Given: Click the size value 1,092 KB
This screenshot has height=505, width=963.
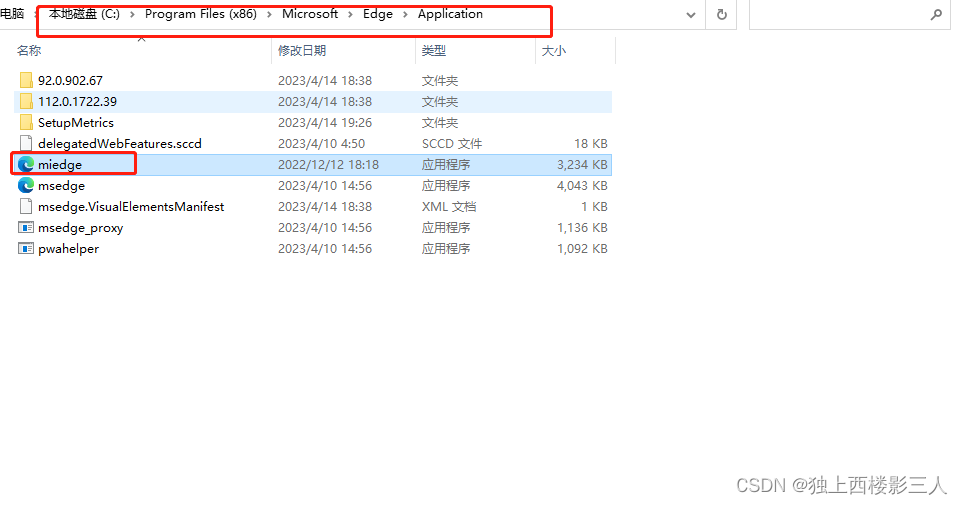Looking at the screenshot, I should coord(582,249).
